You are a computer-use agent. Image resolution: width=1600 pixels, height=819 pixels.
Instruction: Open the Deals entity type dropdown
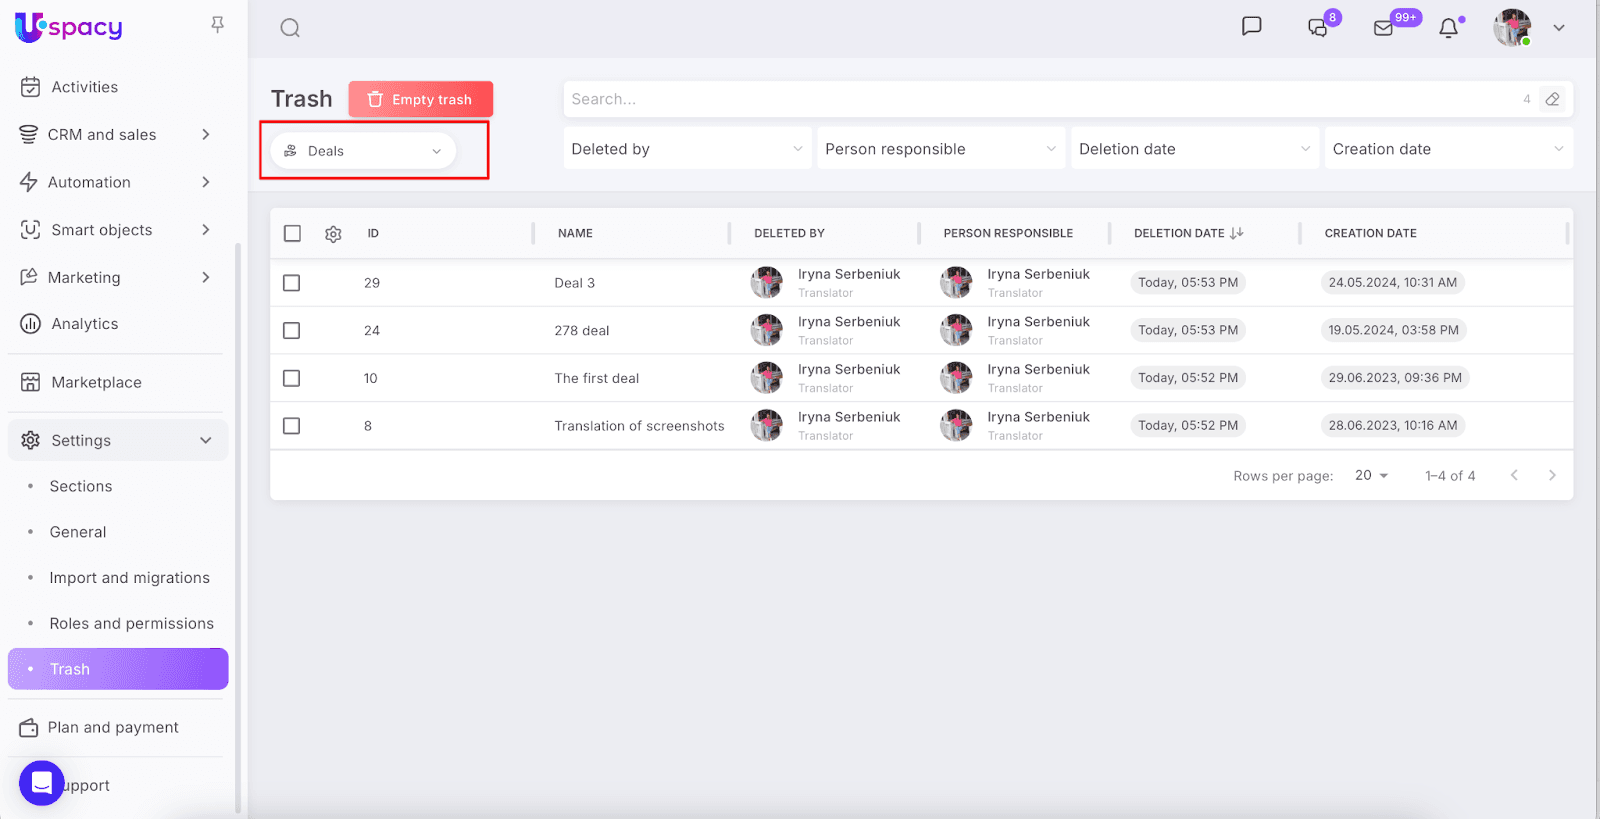(363, 151)
